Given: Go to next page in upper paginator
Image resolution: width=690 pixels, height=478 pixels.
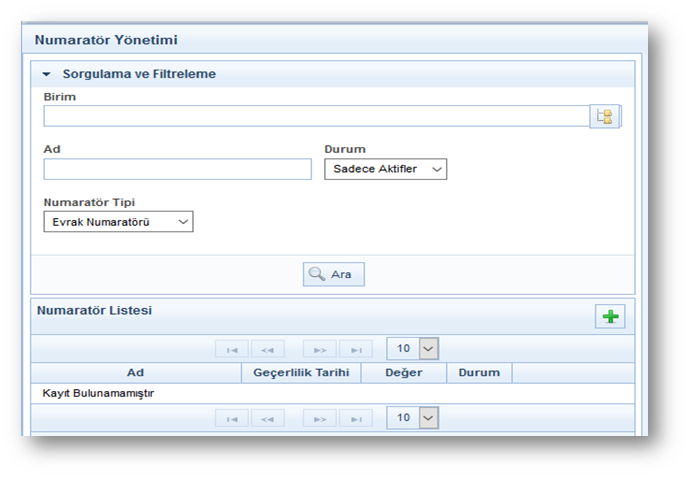Looking at the screenshot, I should 320,349.
